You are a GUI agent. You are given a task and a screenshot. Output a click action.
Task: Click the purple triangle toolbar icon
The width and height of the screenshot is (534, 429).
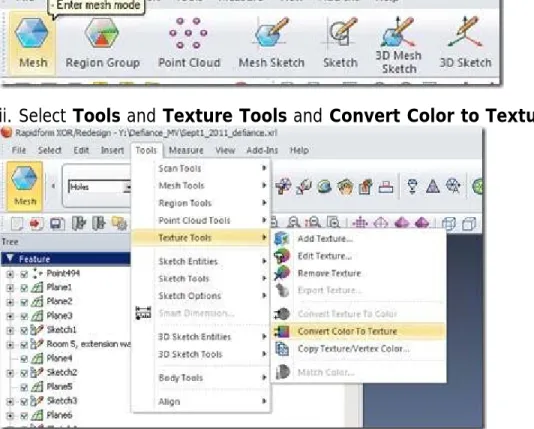click(x=433, y=187)
